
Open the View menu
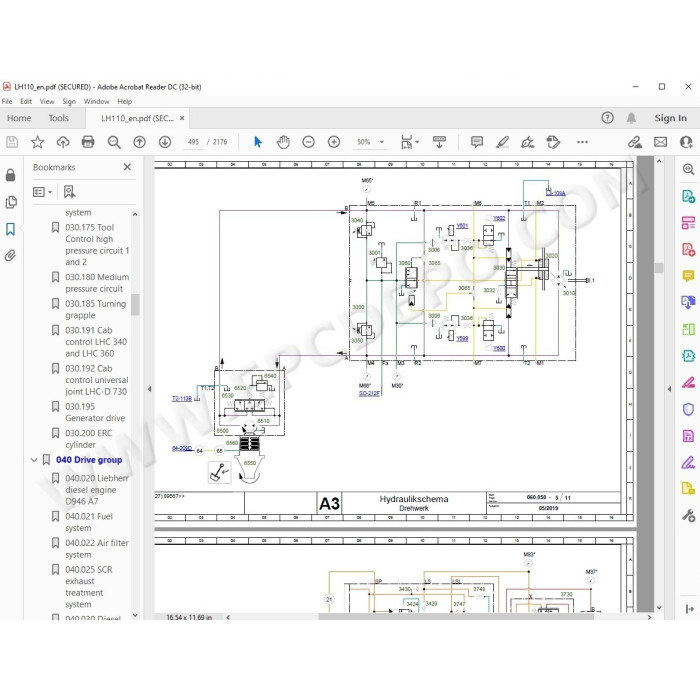[47, 101]
